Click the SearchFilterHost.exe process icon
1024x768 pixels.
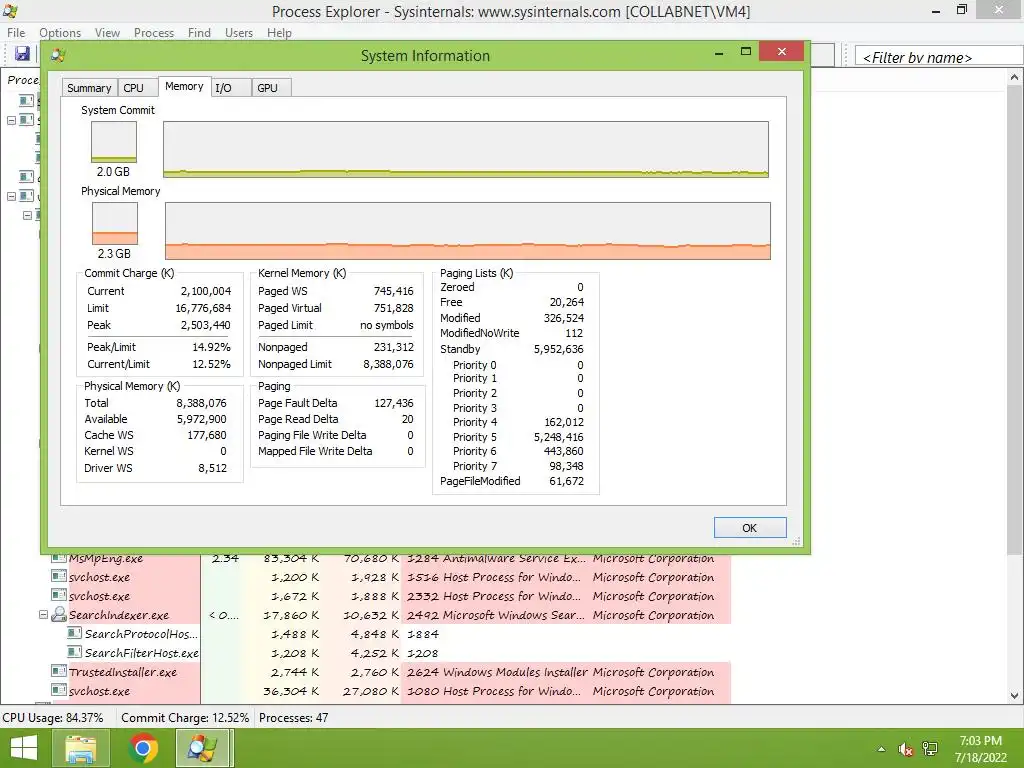[74, 652]
